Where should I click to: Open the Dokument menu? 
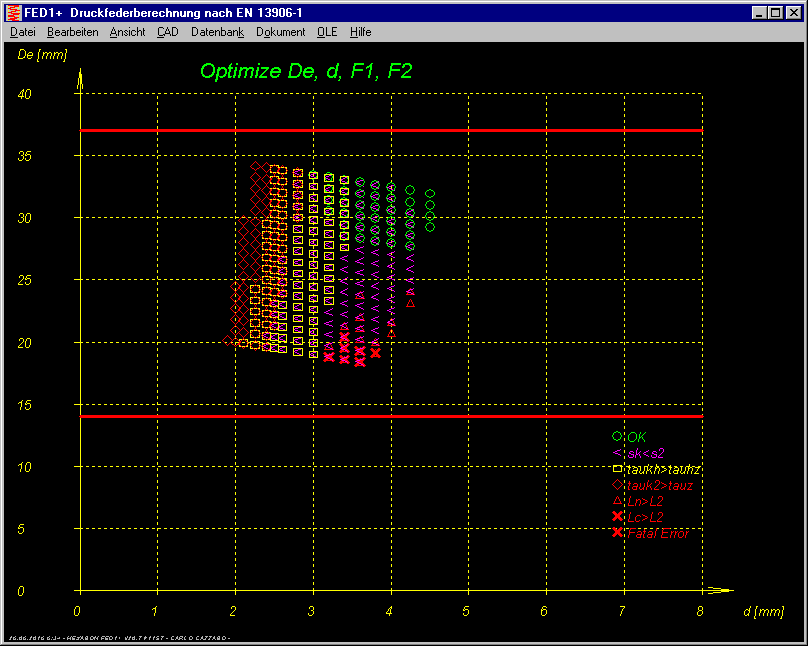(280, 32)
